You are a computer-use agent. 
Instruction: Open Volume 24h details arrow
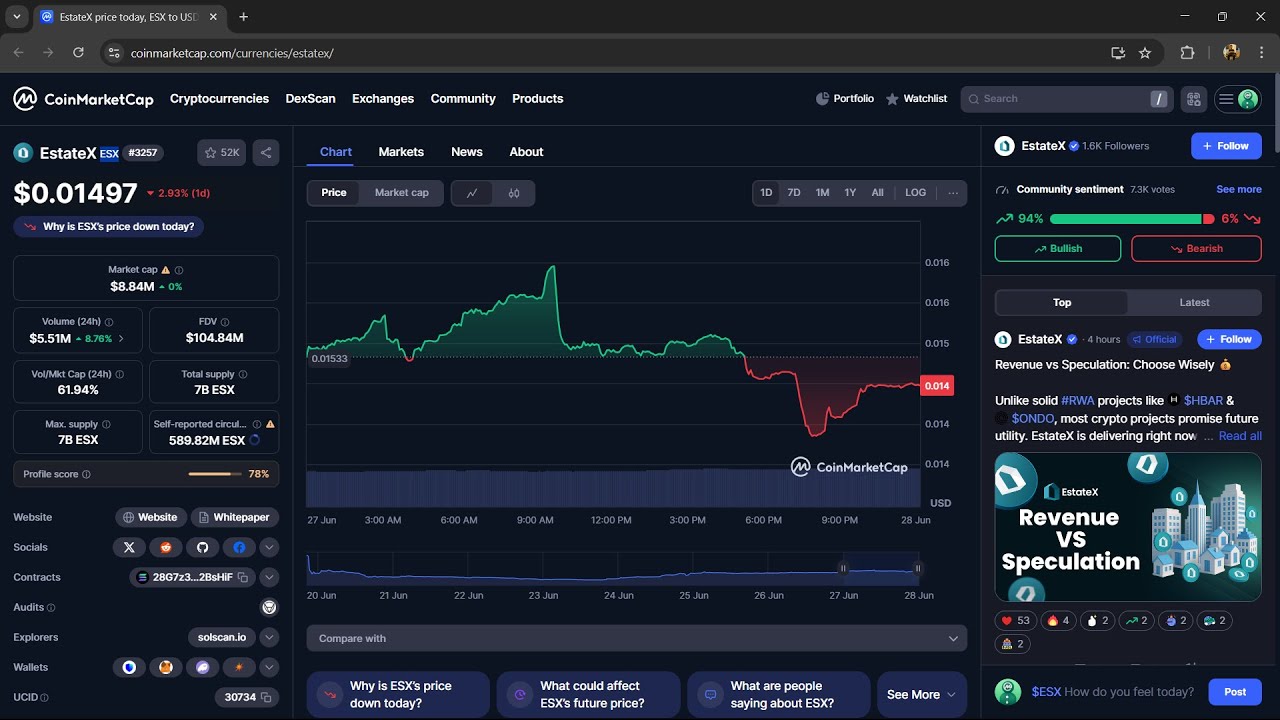pos(121,339)
